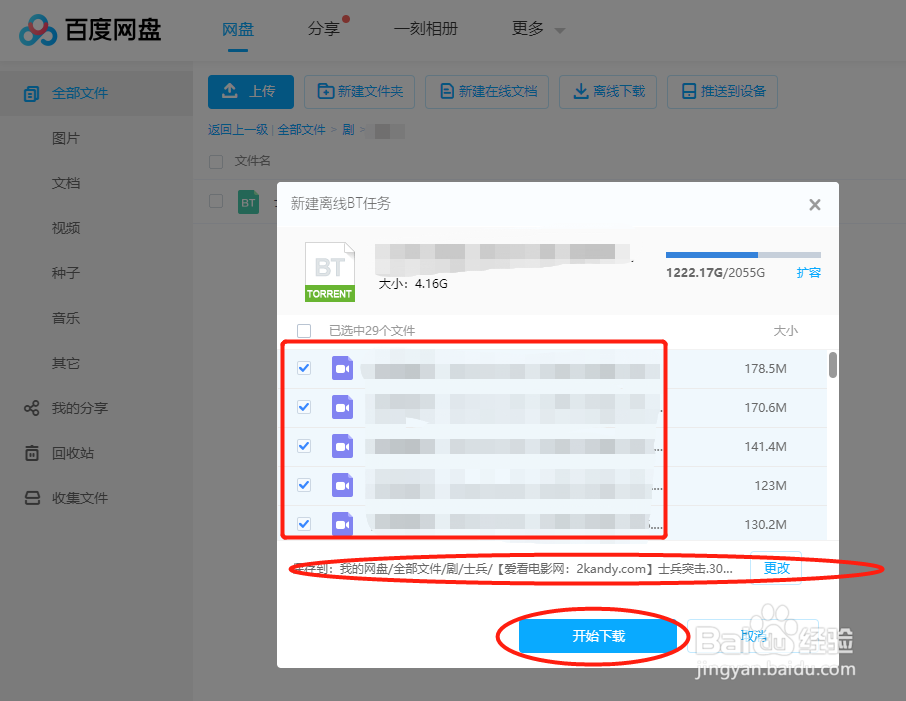This screenshot has width=906, height=701.
Task: Select 文档 in the sidebar
Action: click(x=66, y=183)
